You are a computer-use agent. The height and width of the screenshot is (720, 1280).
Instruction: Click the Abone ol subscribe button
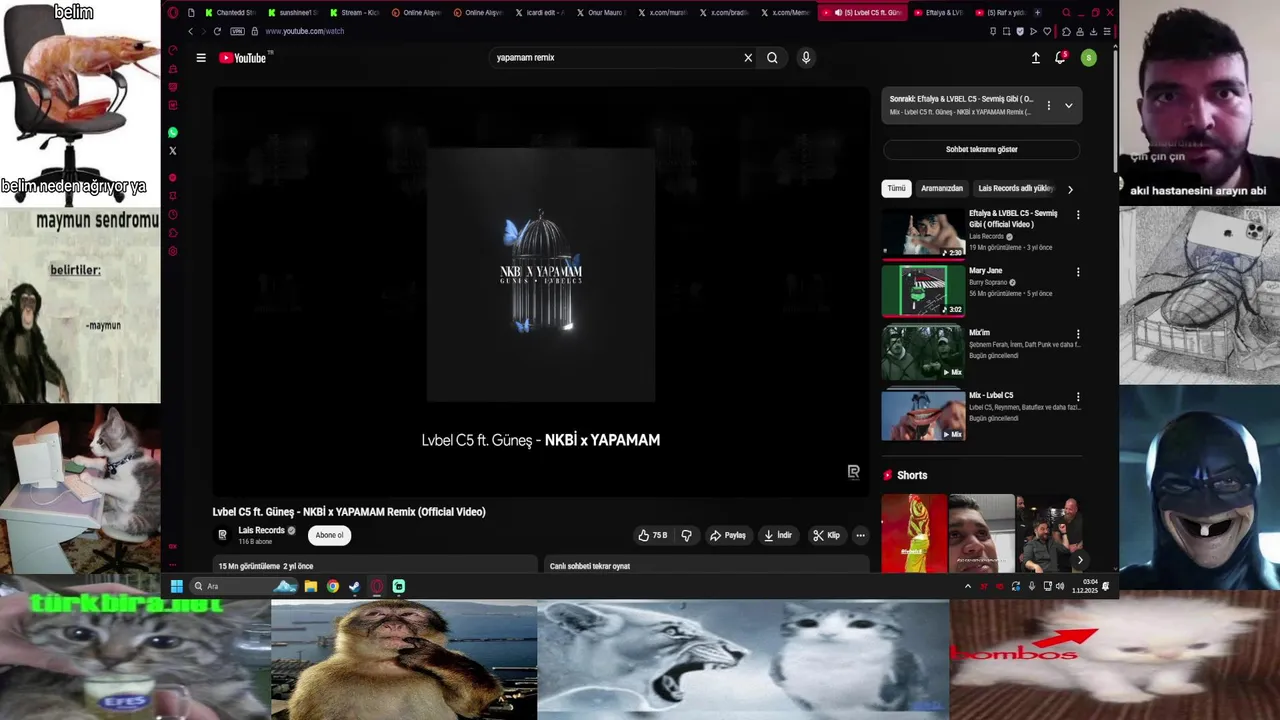(329, 535)
